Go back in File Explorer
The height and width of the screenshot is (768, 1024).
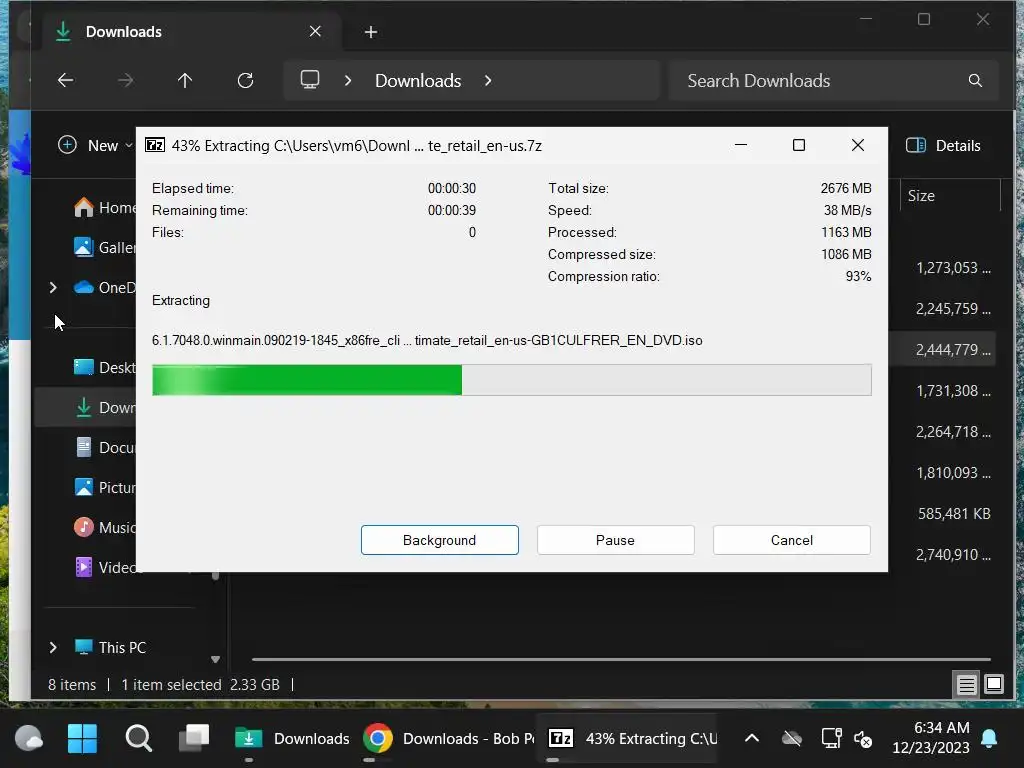(65, 80)
